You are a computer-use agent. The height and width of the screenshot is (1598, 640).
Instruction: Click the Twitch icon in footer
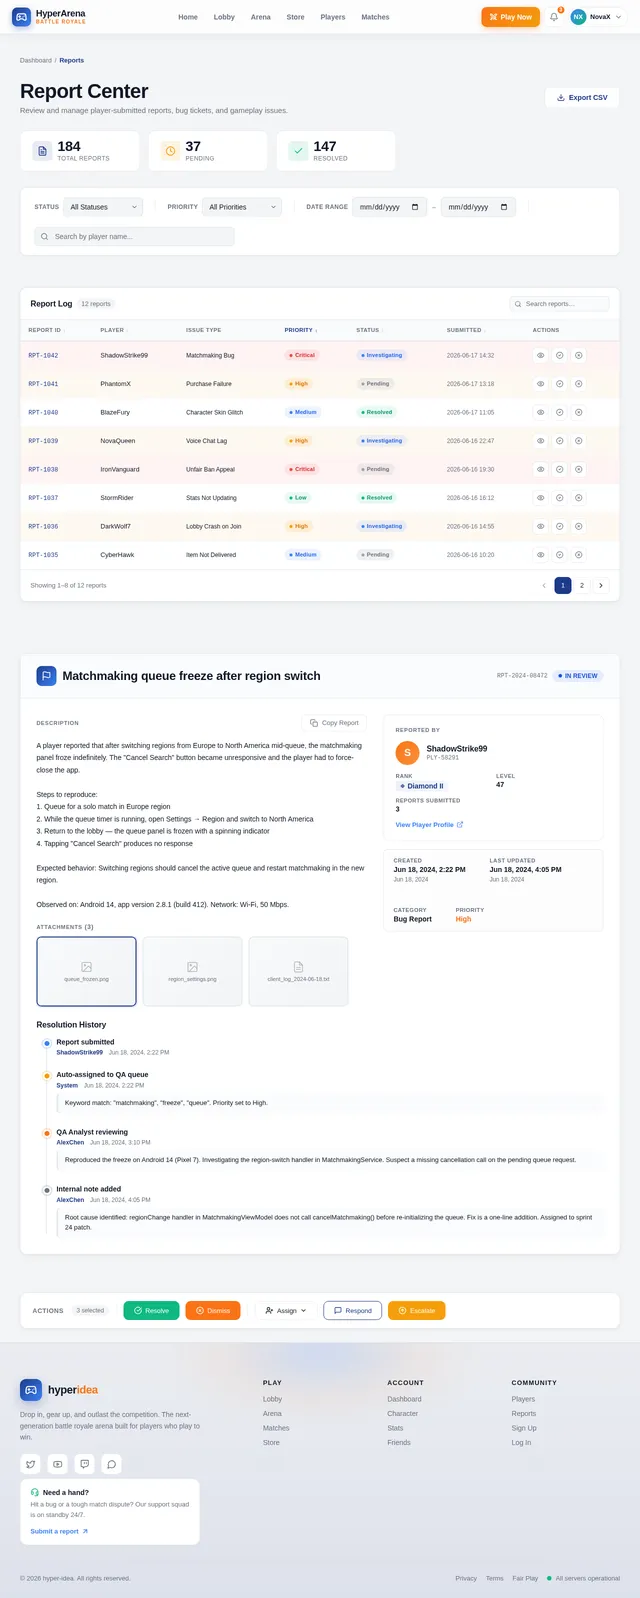[x=85, y=1464]
